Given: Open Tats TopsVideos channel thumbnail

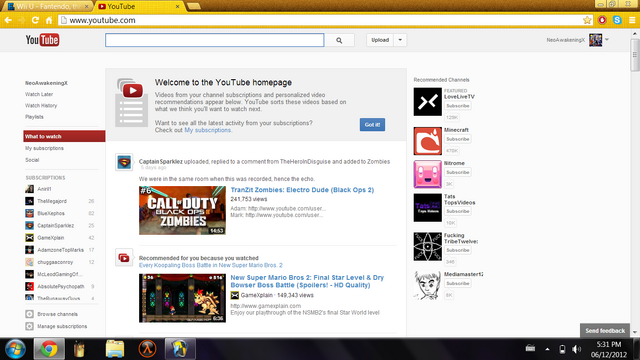Looking at the screenshot, I should click(x=427, y=208).
